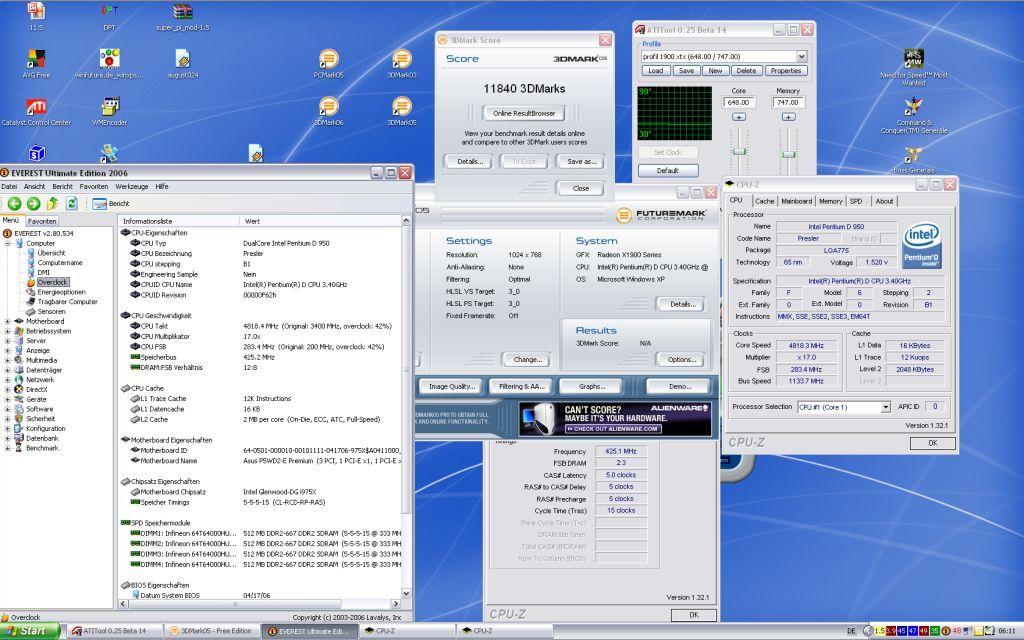The image size is (1024, 640).
Task: Click Image Quality button in 3DMark05
Action: coord(451,387)
